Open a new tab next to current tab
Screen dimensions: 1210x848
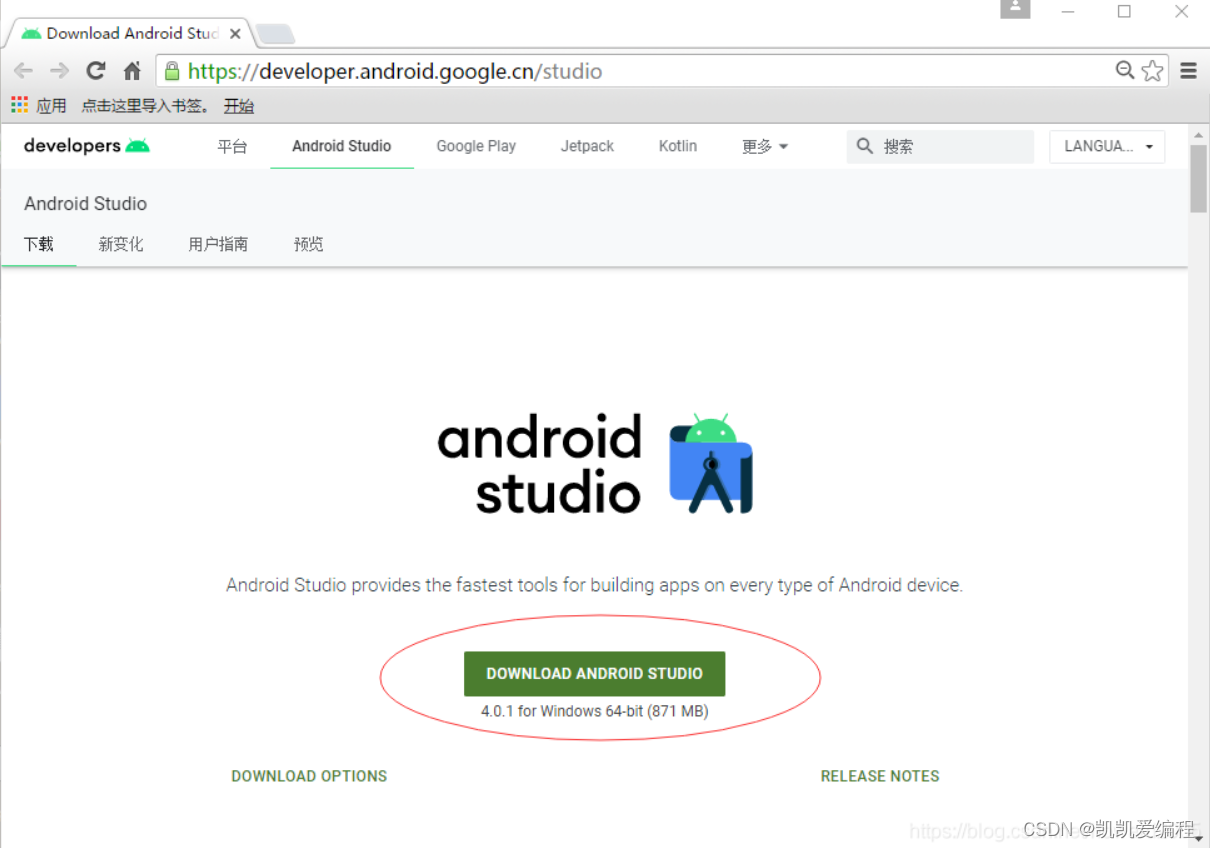(274, 34)
